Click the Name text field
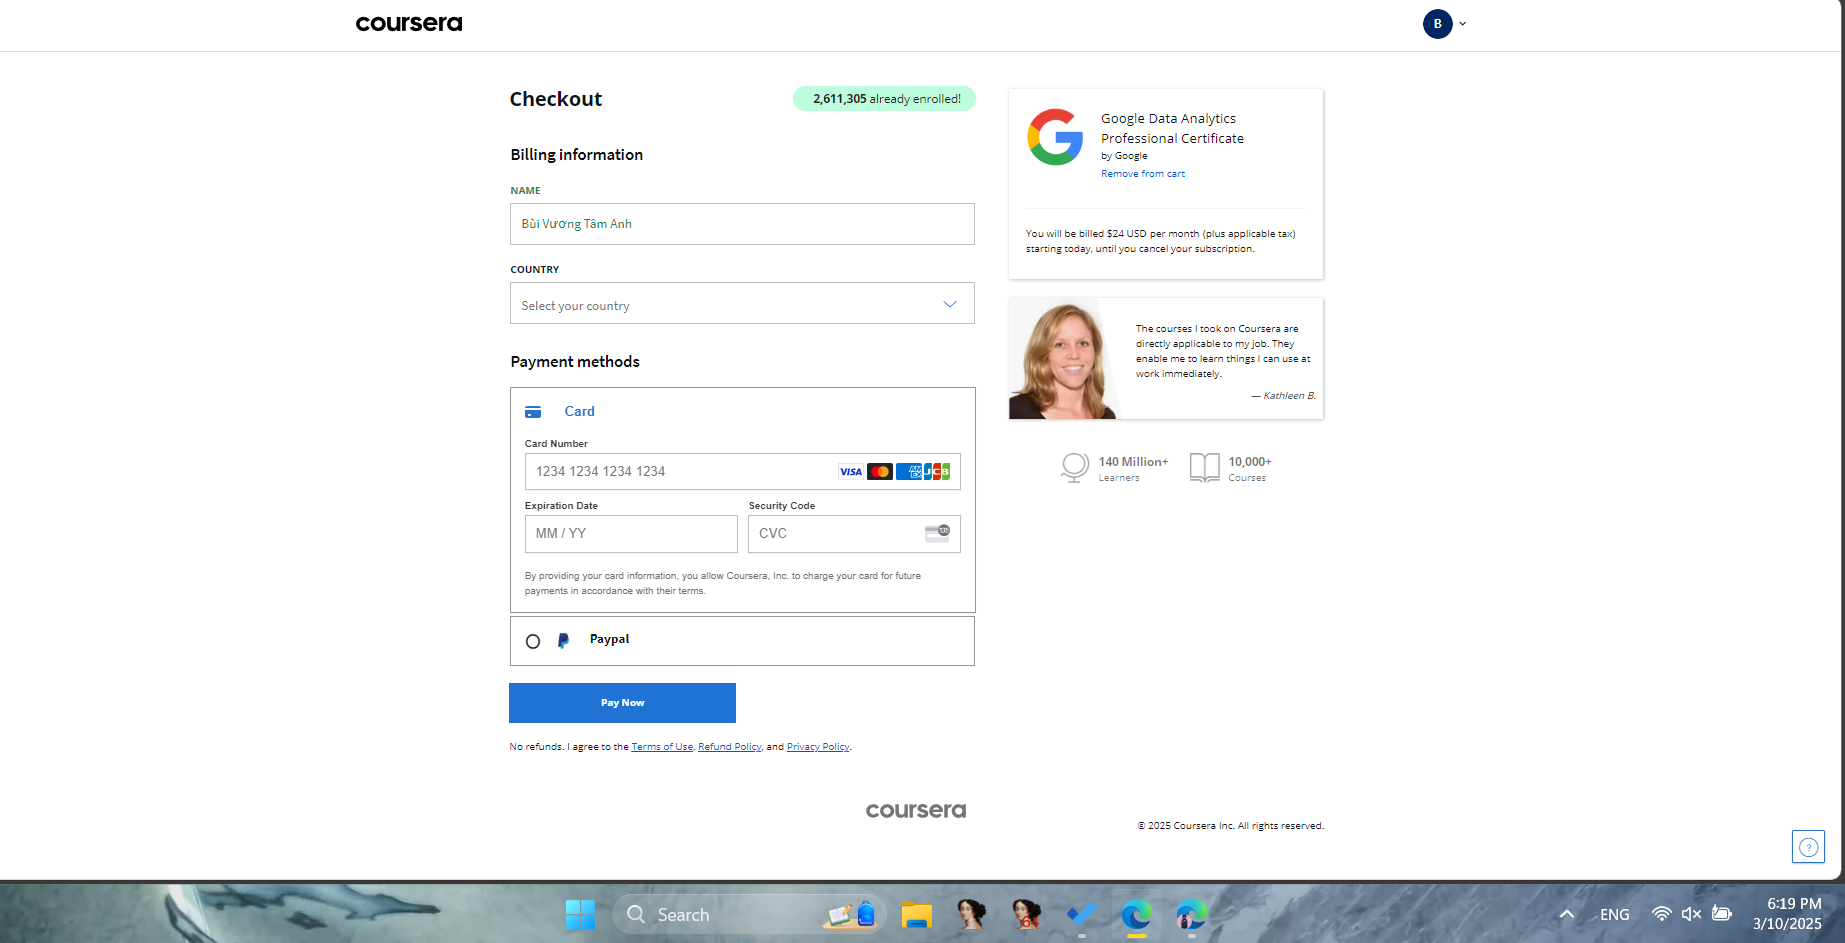The width and height of the screenshot is (1845, 943). [x=741, y=224]
